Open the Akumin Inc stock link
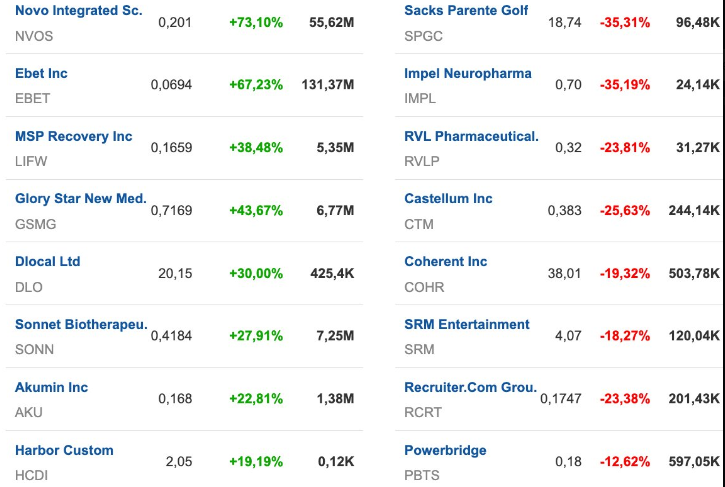This screenshot has width=725, height=487. click(51, 388)
